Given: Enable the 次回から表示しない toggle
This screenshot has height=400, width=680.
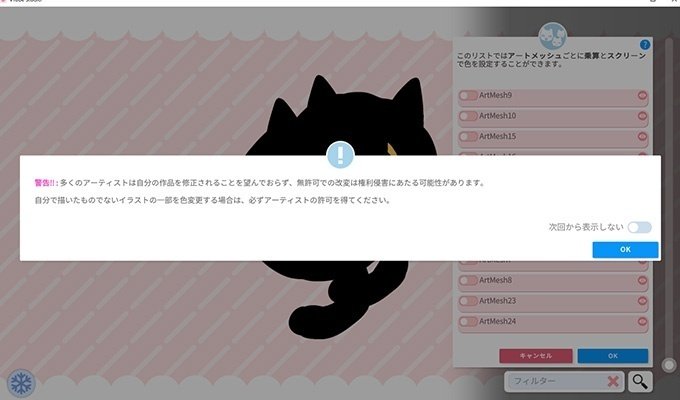Looking at the screenshot, I should coord(640,227).
